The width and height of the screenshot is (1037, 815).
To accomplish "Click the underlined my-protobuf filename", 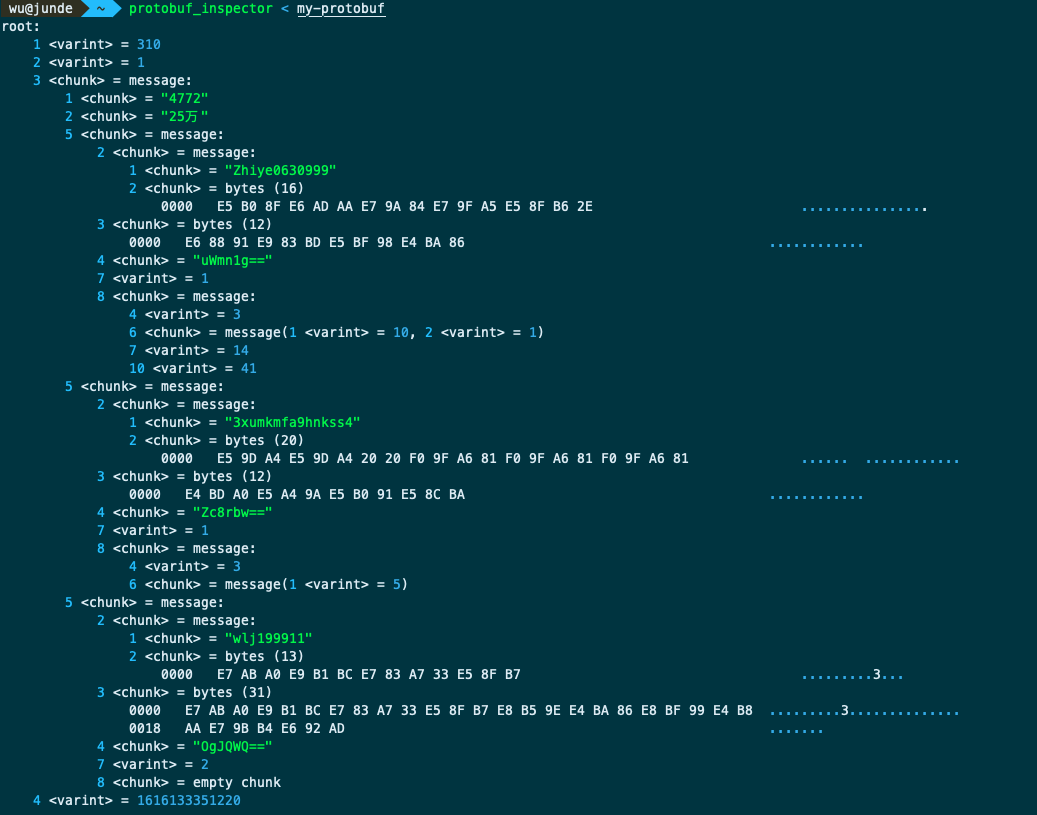I will pyautogui.click(x=341, y=9).
